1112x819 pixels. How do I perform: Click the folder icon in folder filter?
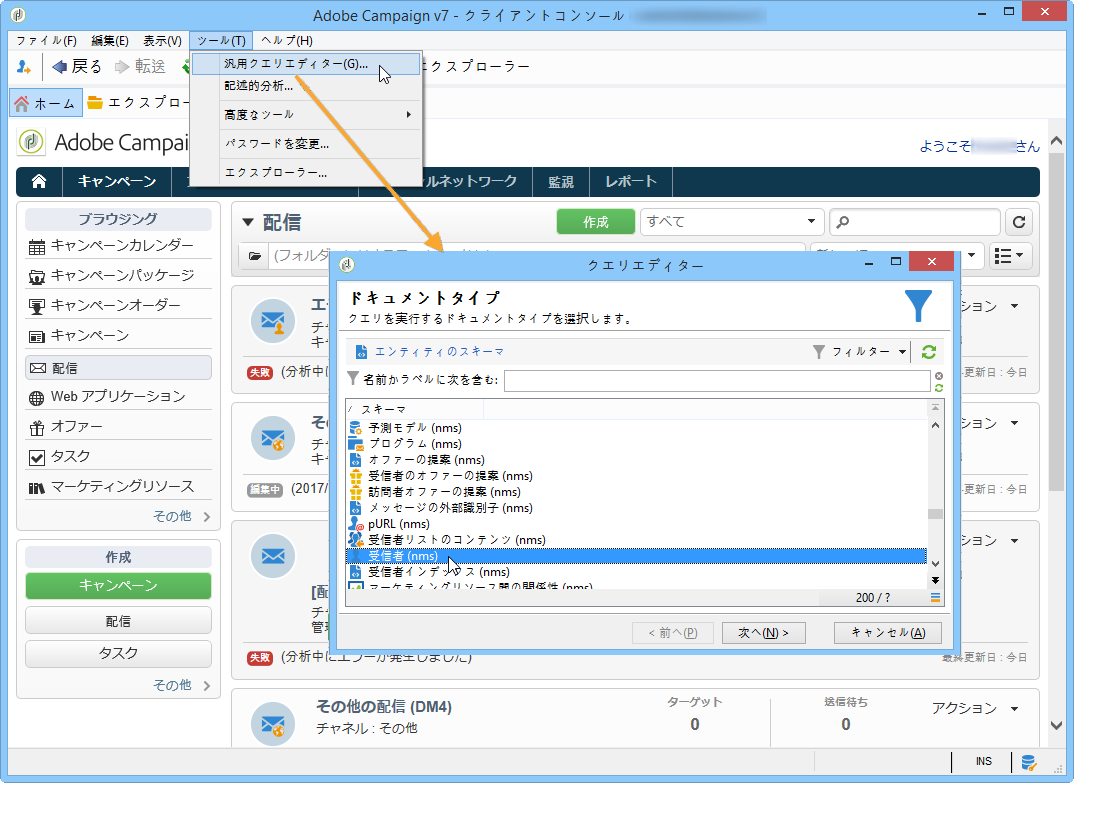[x=255, y=256]
